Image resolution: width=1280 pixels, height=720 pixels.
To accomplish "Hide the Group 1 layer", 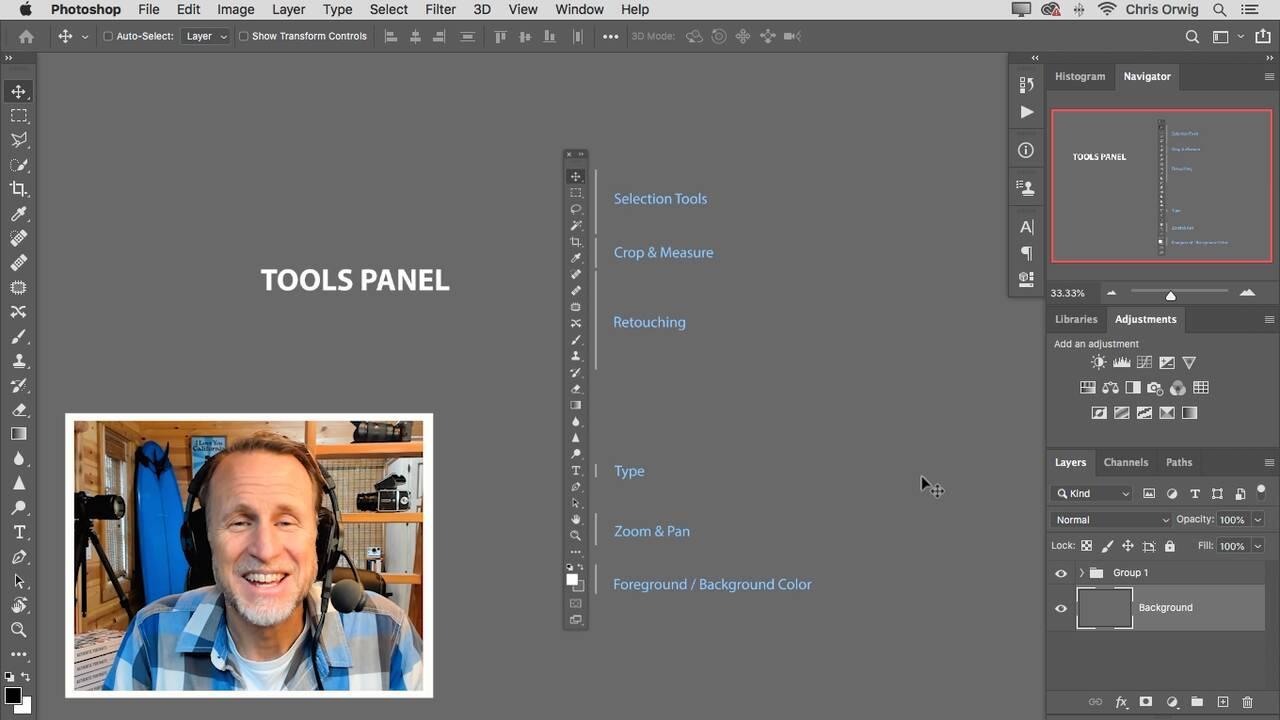I will coord(1061,573).
